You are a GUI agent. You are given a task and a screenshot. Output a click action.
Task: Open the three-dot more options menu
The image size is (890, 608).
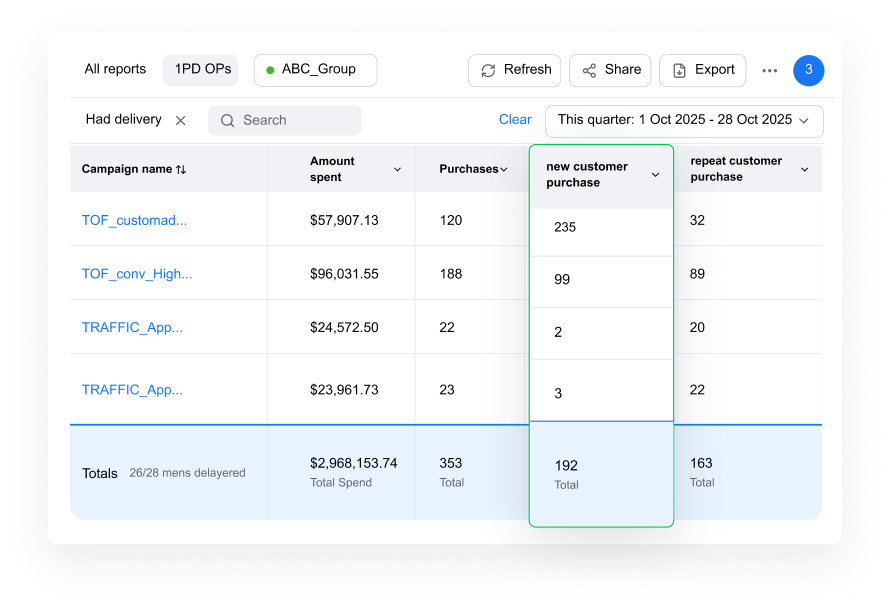coord(769,71)
